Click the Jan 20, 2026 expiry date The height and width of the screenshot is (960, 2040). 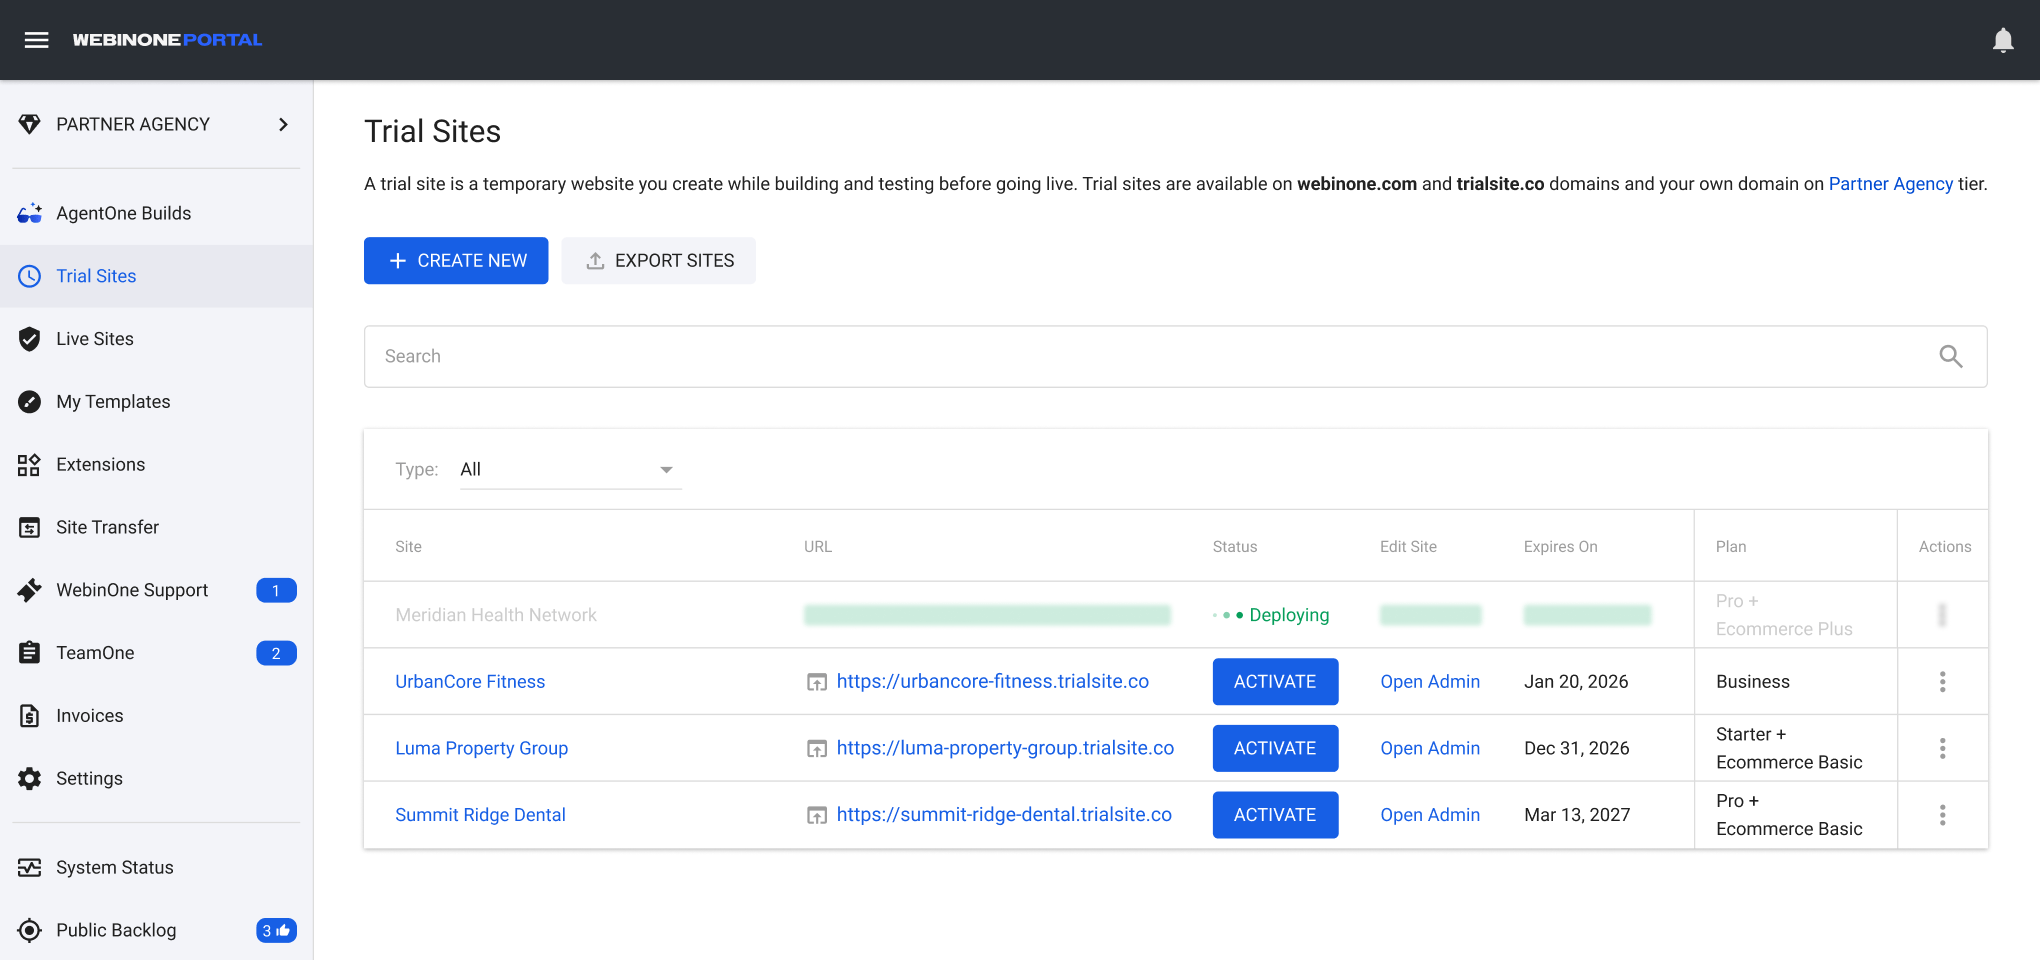pyautogui.click(x=1576, y=682)
